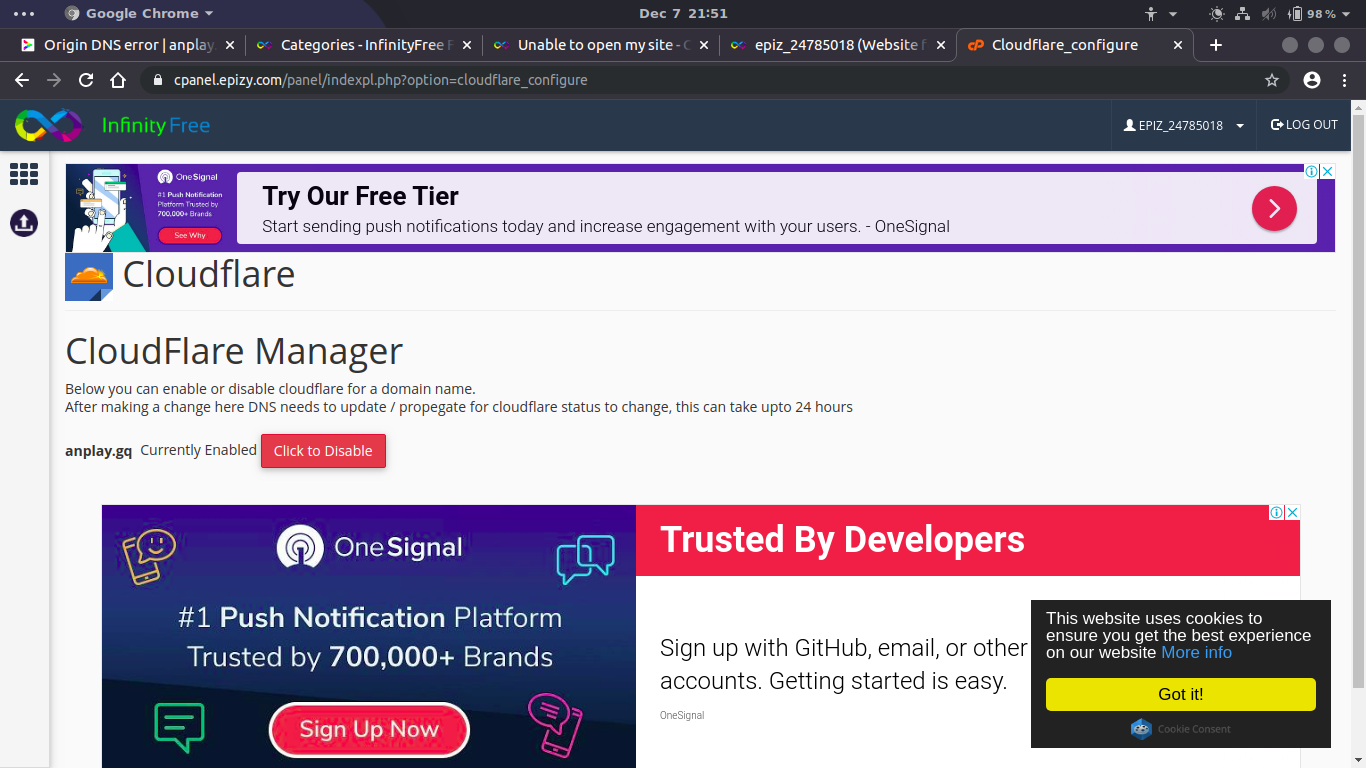Click the Trusted By Developers headline
Viewport: 1366px width, 768px height.
coord(842,540)
